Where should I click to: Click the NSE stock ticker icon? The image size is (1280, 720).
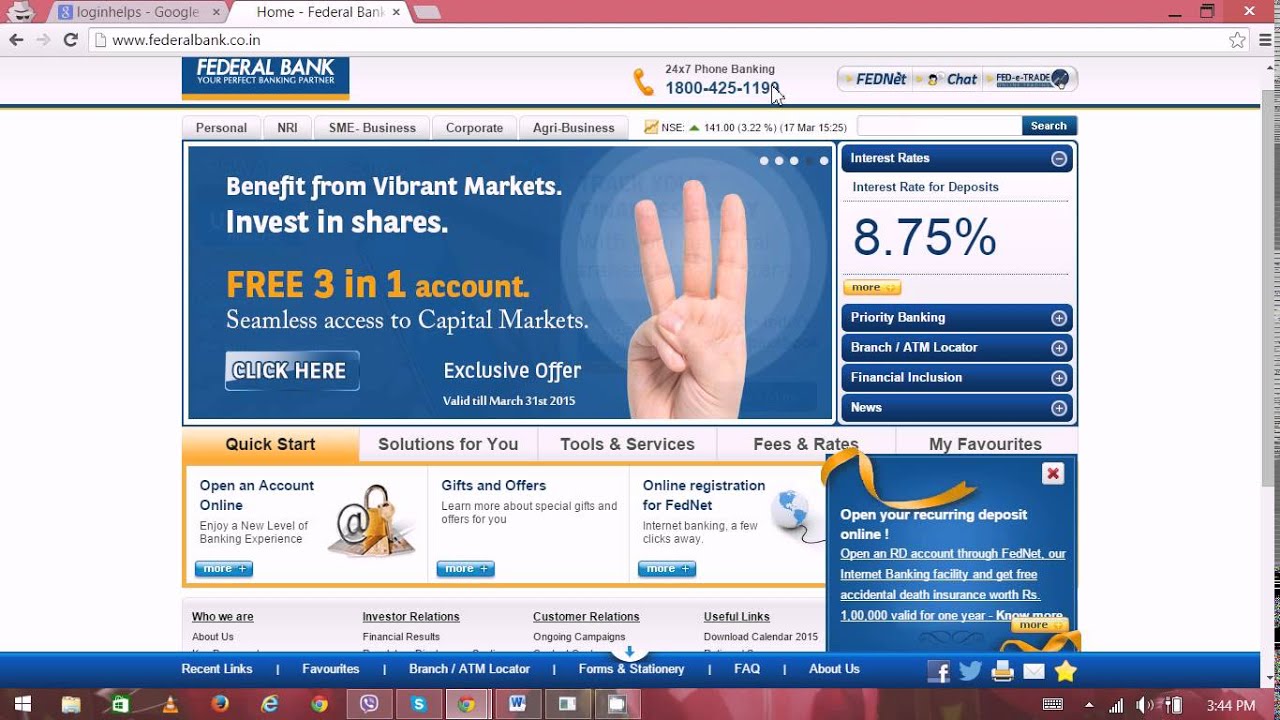point(651,127)
